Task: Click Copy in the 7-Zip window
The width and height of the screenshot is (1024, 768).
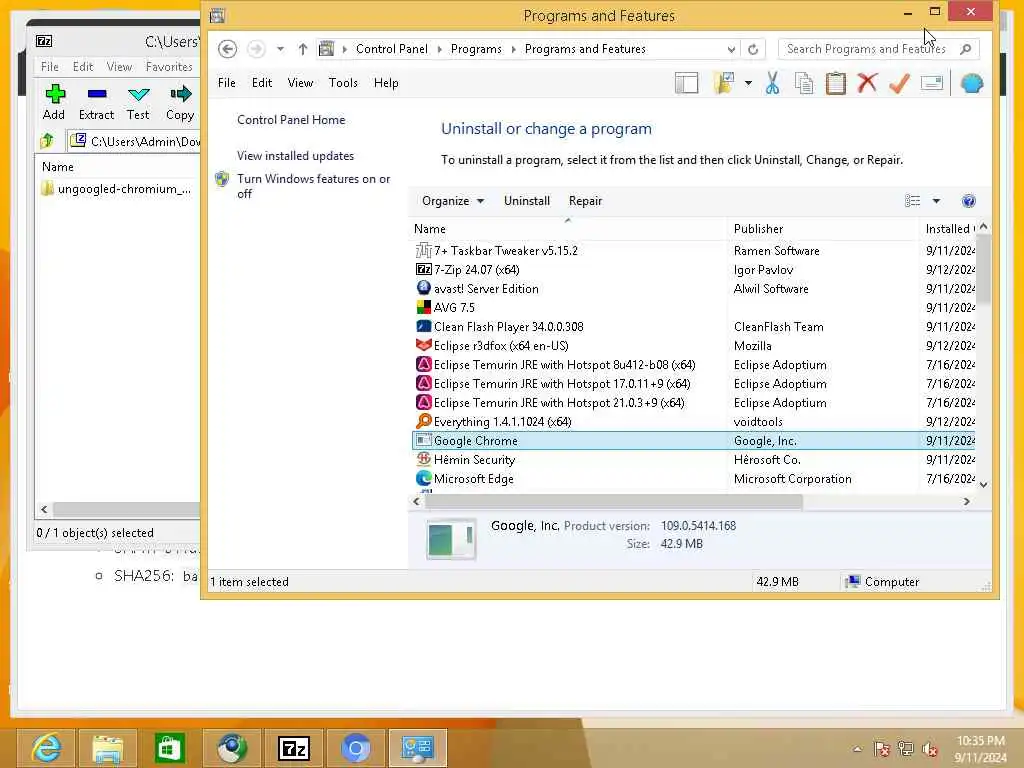Action: coord(180,103)
